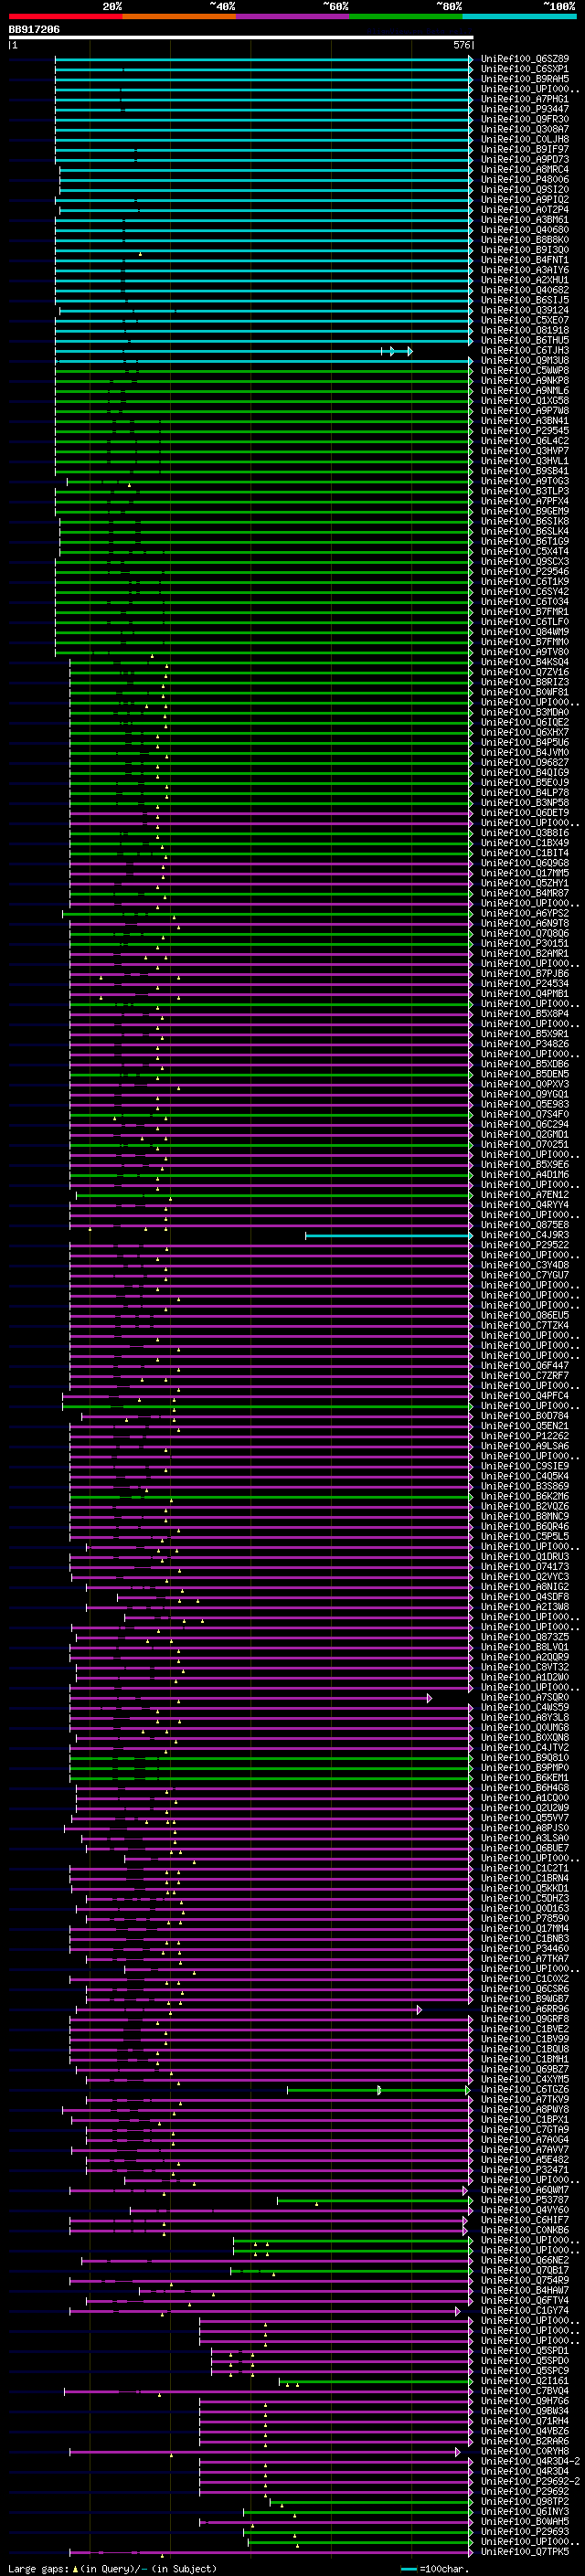Click the label UniRef100_C3Y4D8

click(525, 1265)
